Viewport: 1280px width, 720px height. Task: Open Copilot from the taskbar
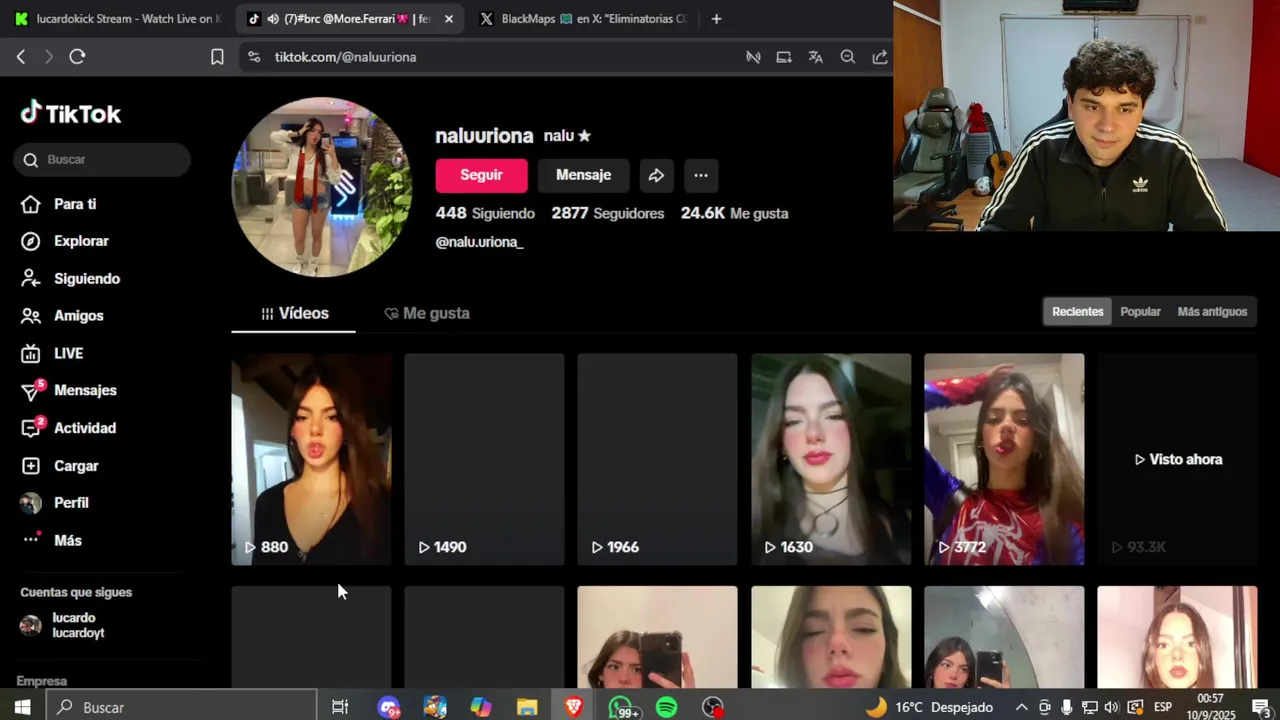click(x=481, y=707)
